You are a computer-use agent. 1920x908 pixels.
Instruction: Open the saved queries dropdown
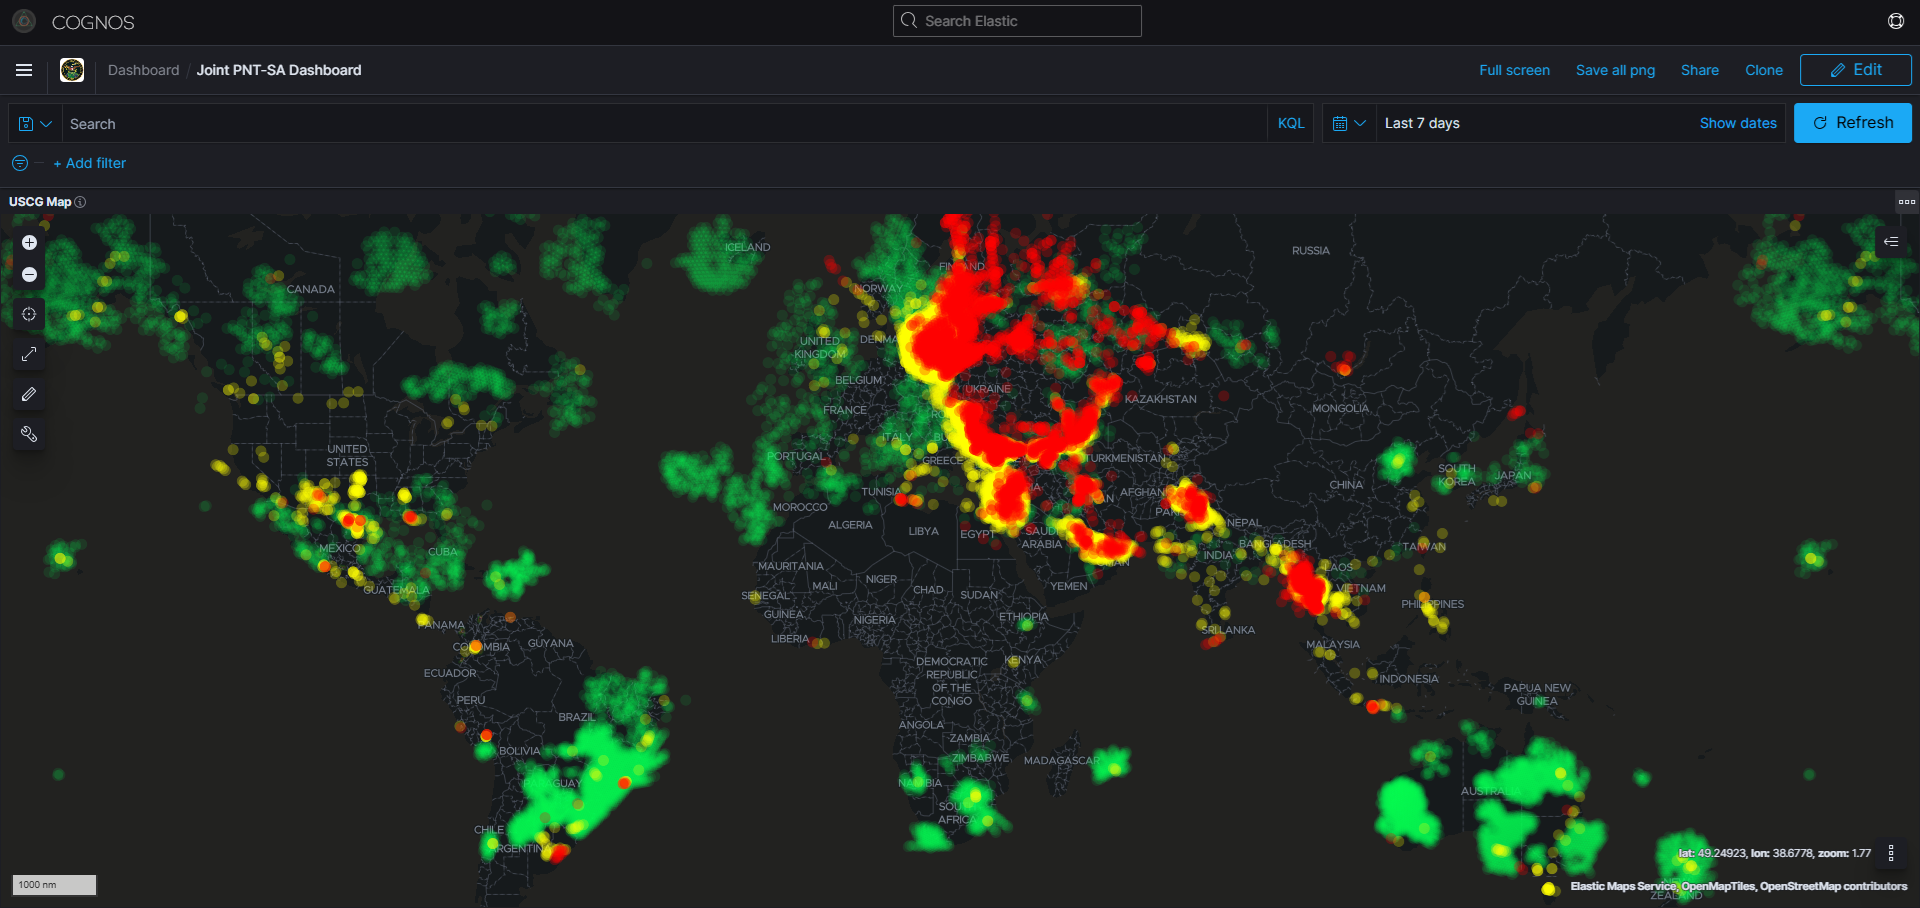[x=35, y=123]
